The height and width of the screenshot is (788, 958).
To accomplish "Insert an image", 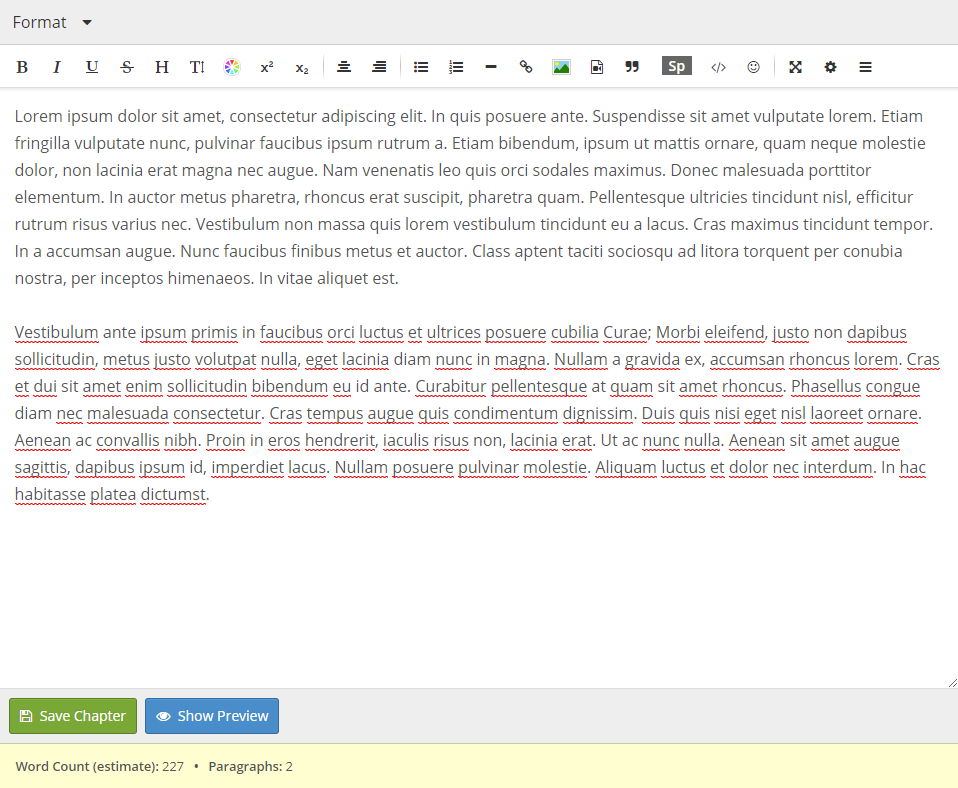I will pyautogui.click(x=561, y=66).
